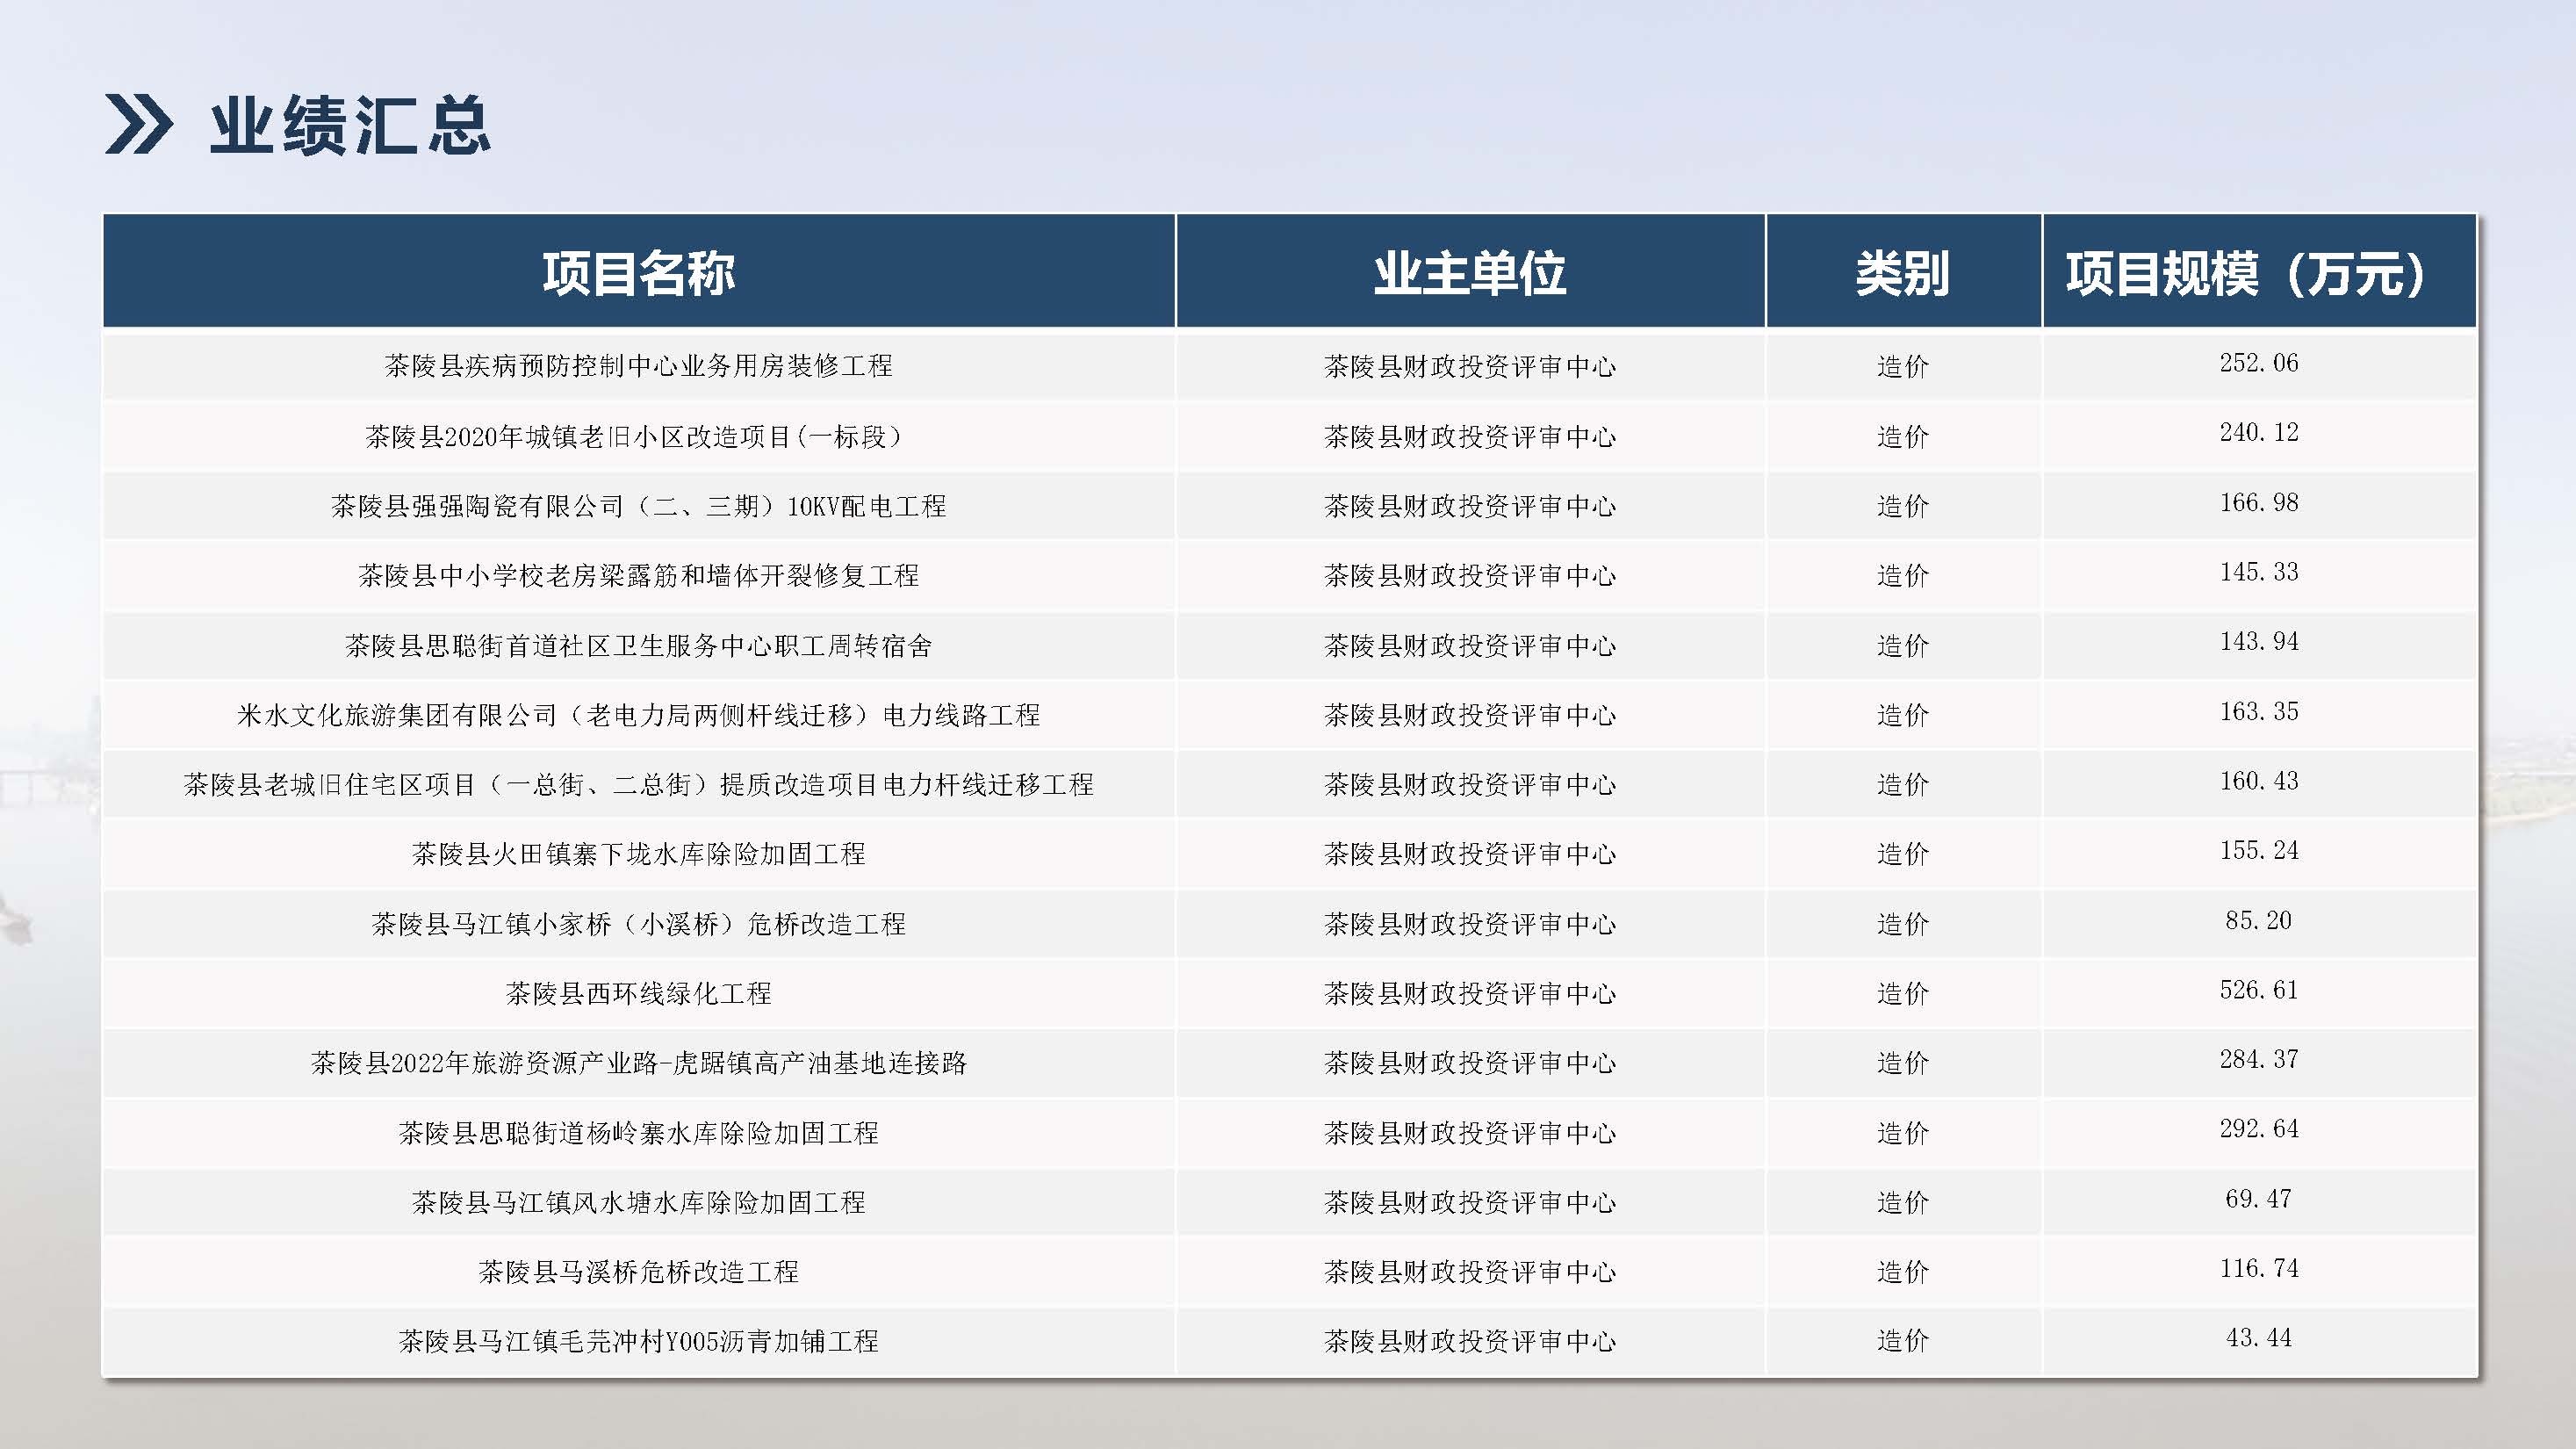Click the value 145.33
Image resolution: width=2576 pixels, height=1449 pixels.
pyautogui.click(x=2259, y=572)
